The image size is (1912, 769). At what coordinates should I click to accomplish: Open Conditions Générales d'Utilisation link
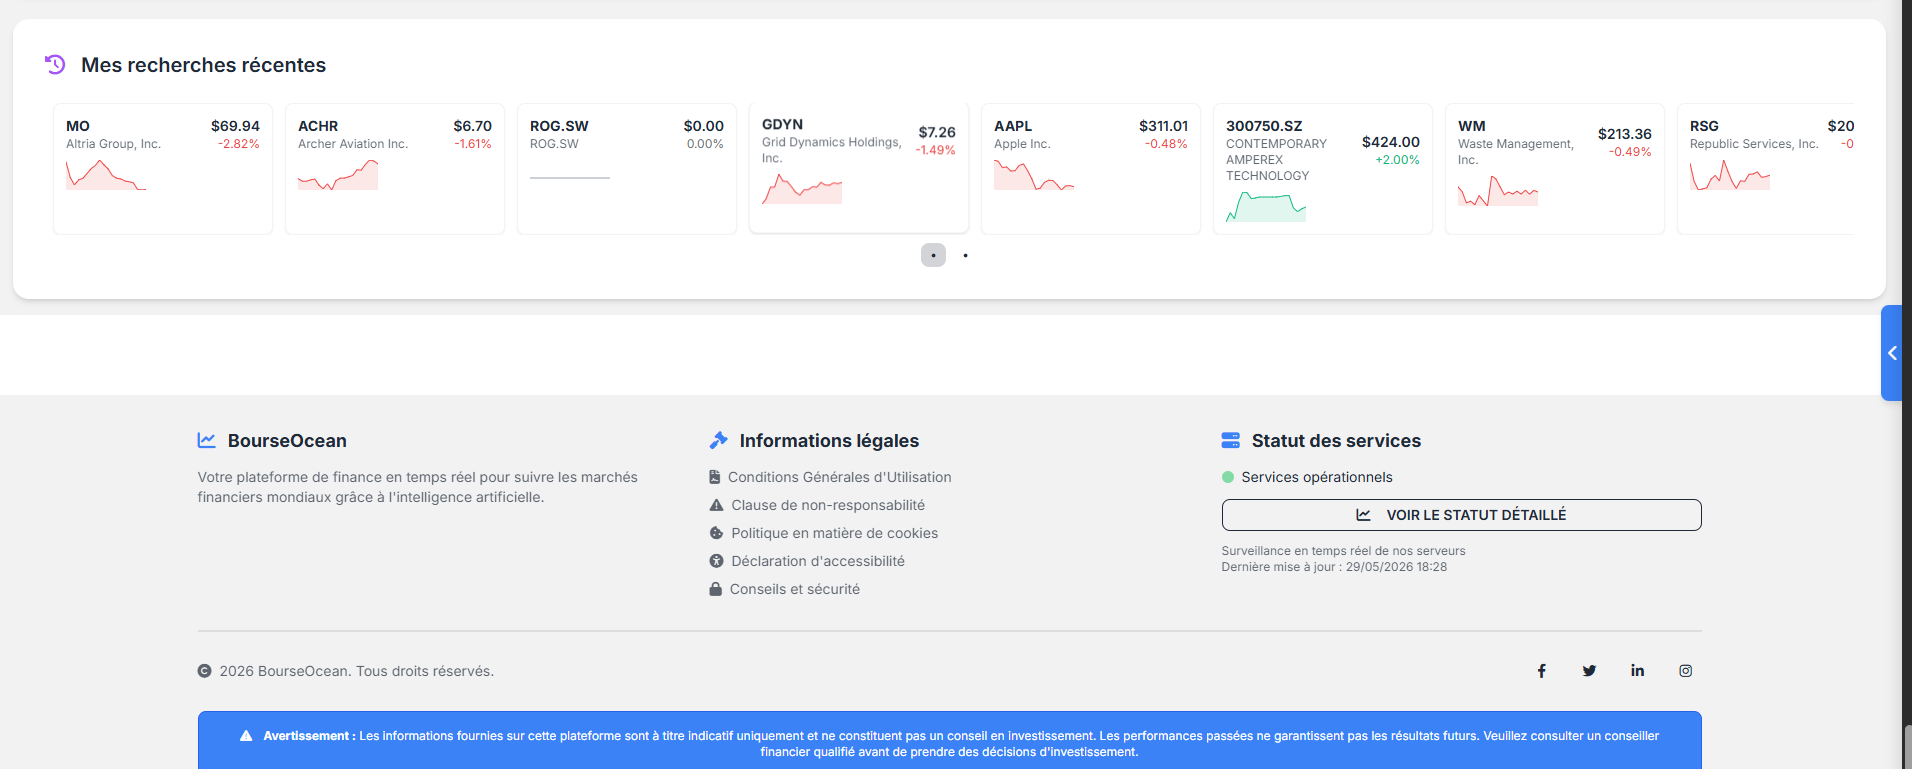coord(840,477)
